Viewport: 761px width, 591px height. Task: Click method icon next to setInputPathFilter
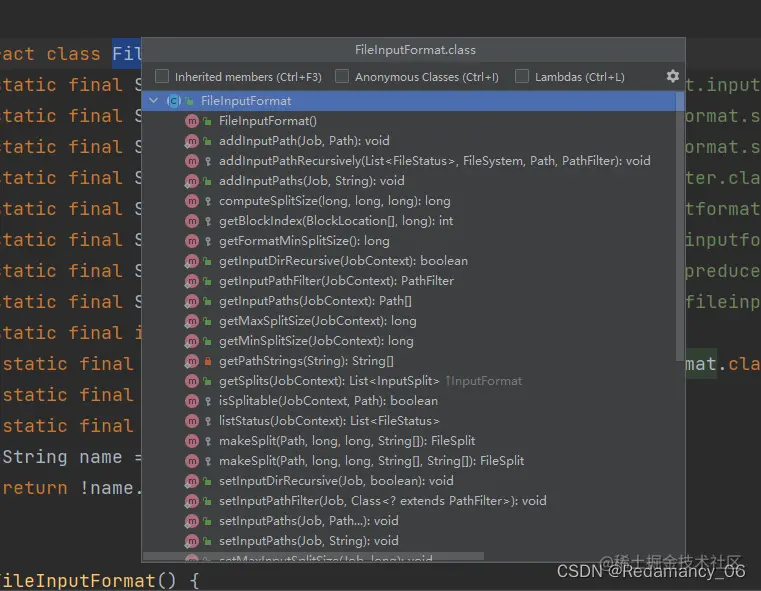click(x=192, y=501)
